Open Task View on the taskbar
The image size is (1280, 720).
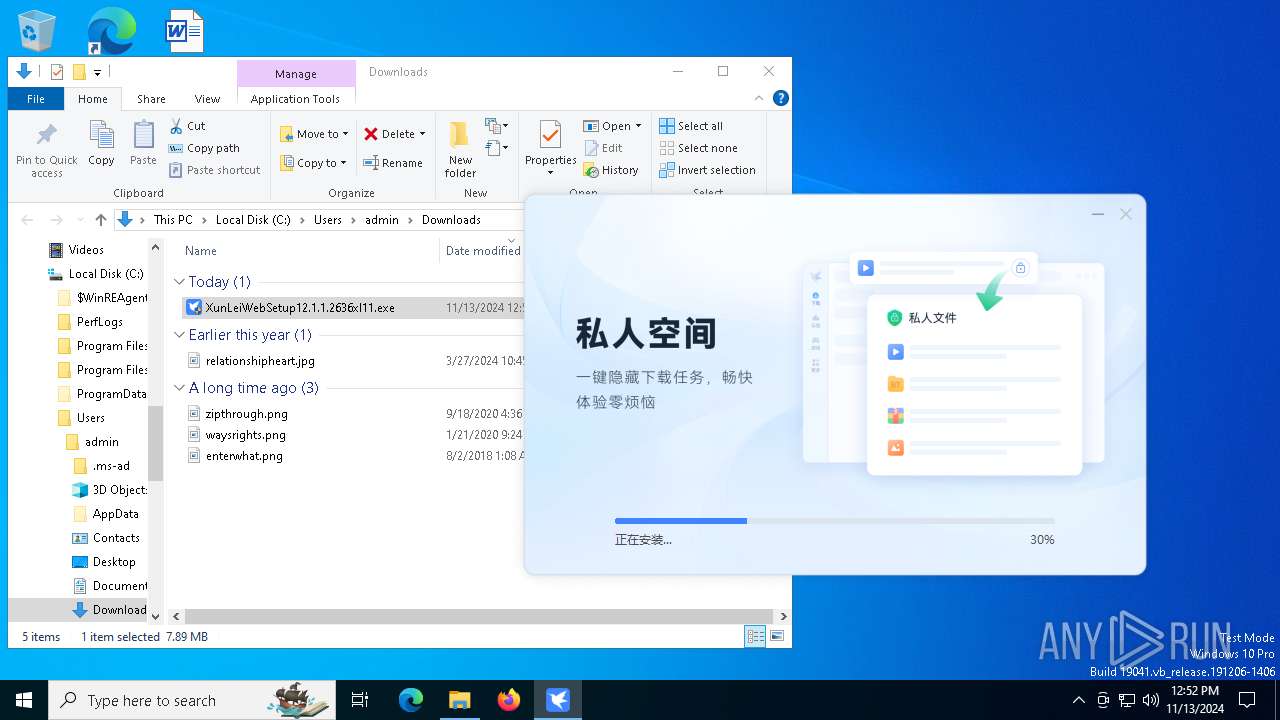(360, 700)
